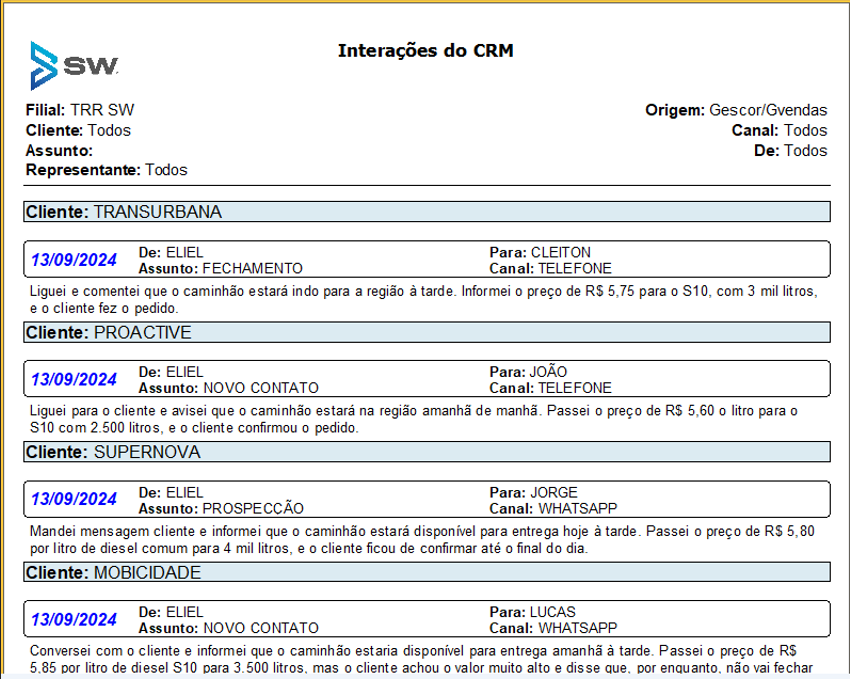
Task: Click the note starting 'Liguei e comentei que o caminhão'
Action: (x=423, y=300)
